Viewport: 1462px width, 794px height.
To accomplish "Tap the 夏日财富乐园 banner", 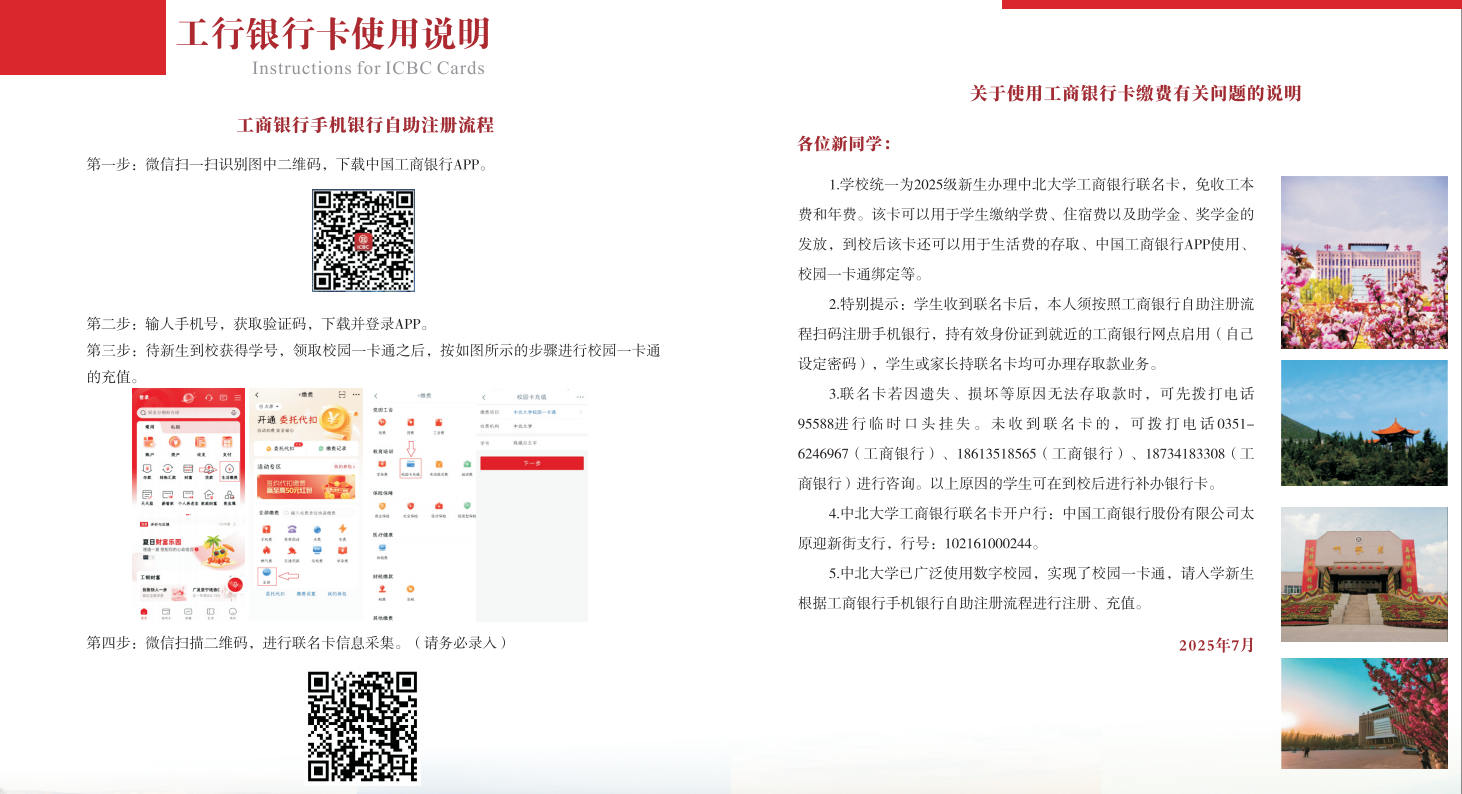I will pyautogui.click(x=188, y=550).
